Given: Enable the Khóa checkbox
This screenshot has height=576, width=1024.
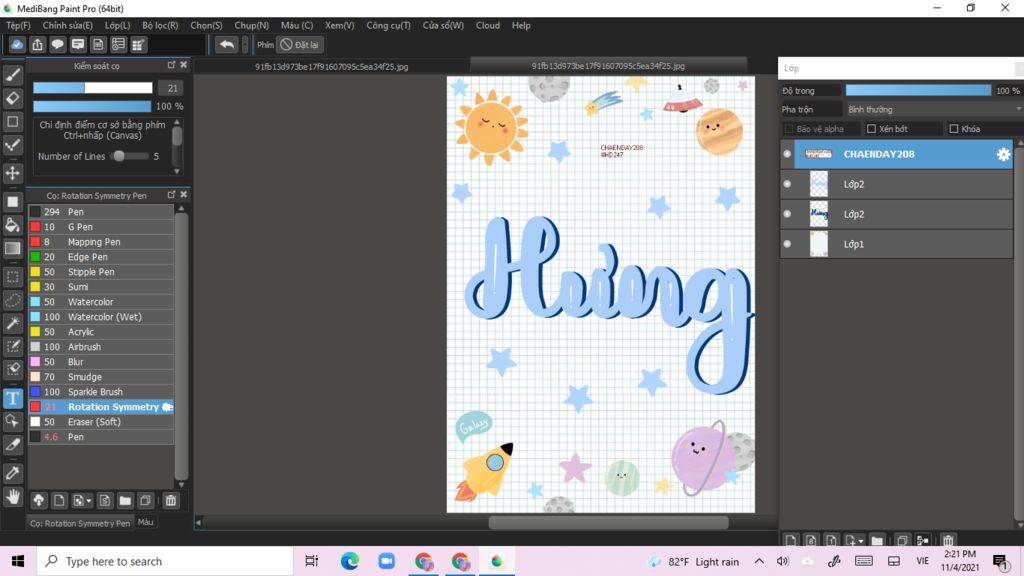Looking at the screenshot, I should point(953,129).
